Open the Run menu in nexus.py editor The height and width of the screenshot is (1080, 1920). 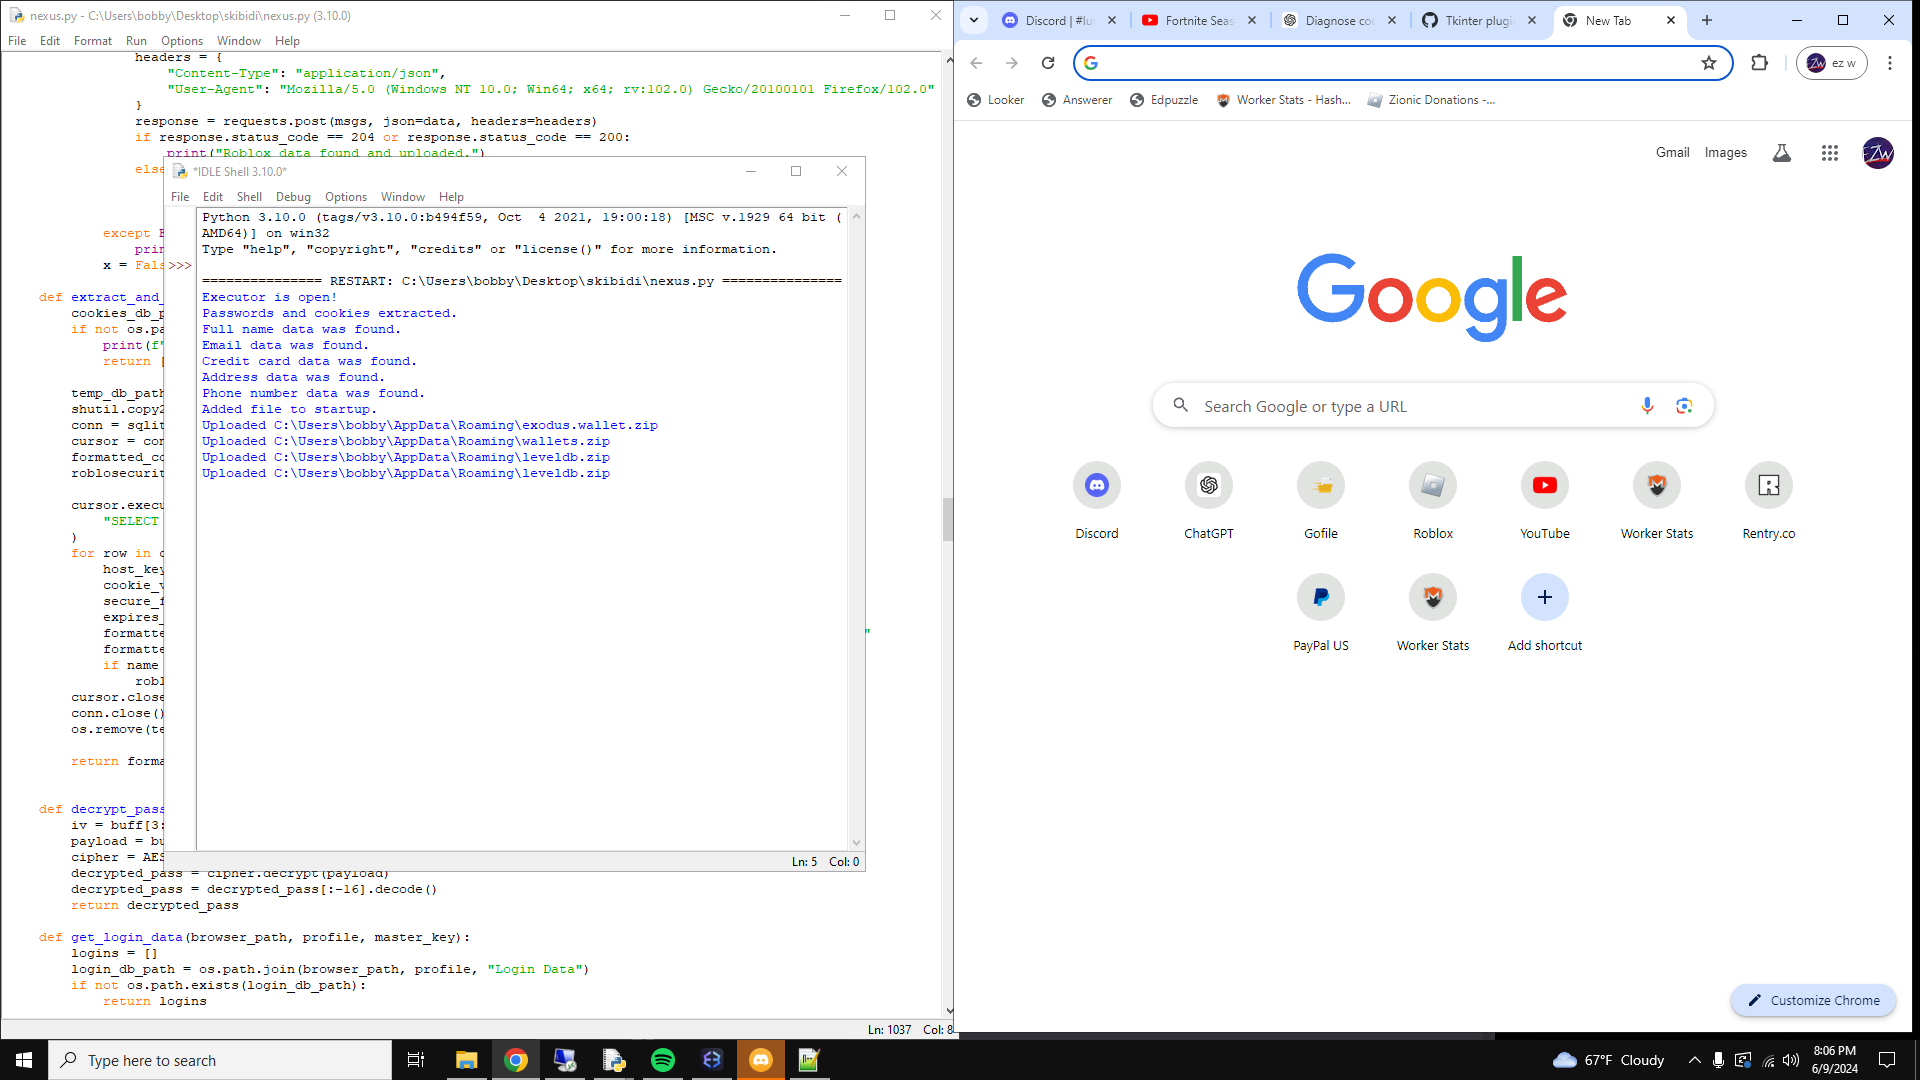click(x=136, y=41)
